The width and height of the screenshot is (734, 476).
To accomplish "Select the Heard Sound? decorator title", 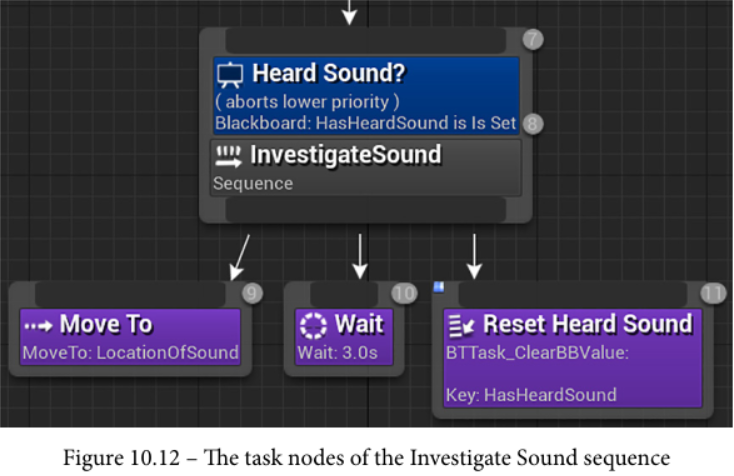I will point(329,73).
